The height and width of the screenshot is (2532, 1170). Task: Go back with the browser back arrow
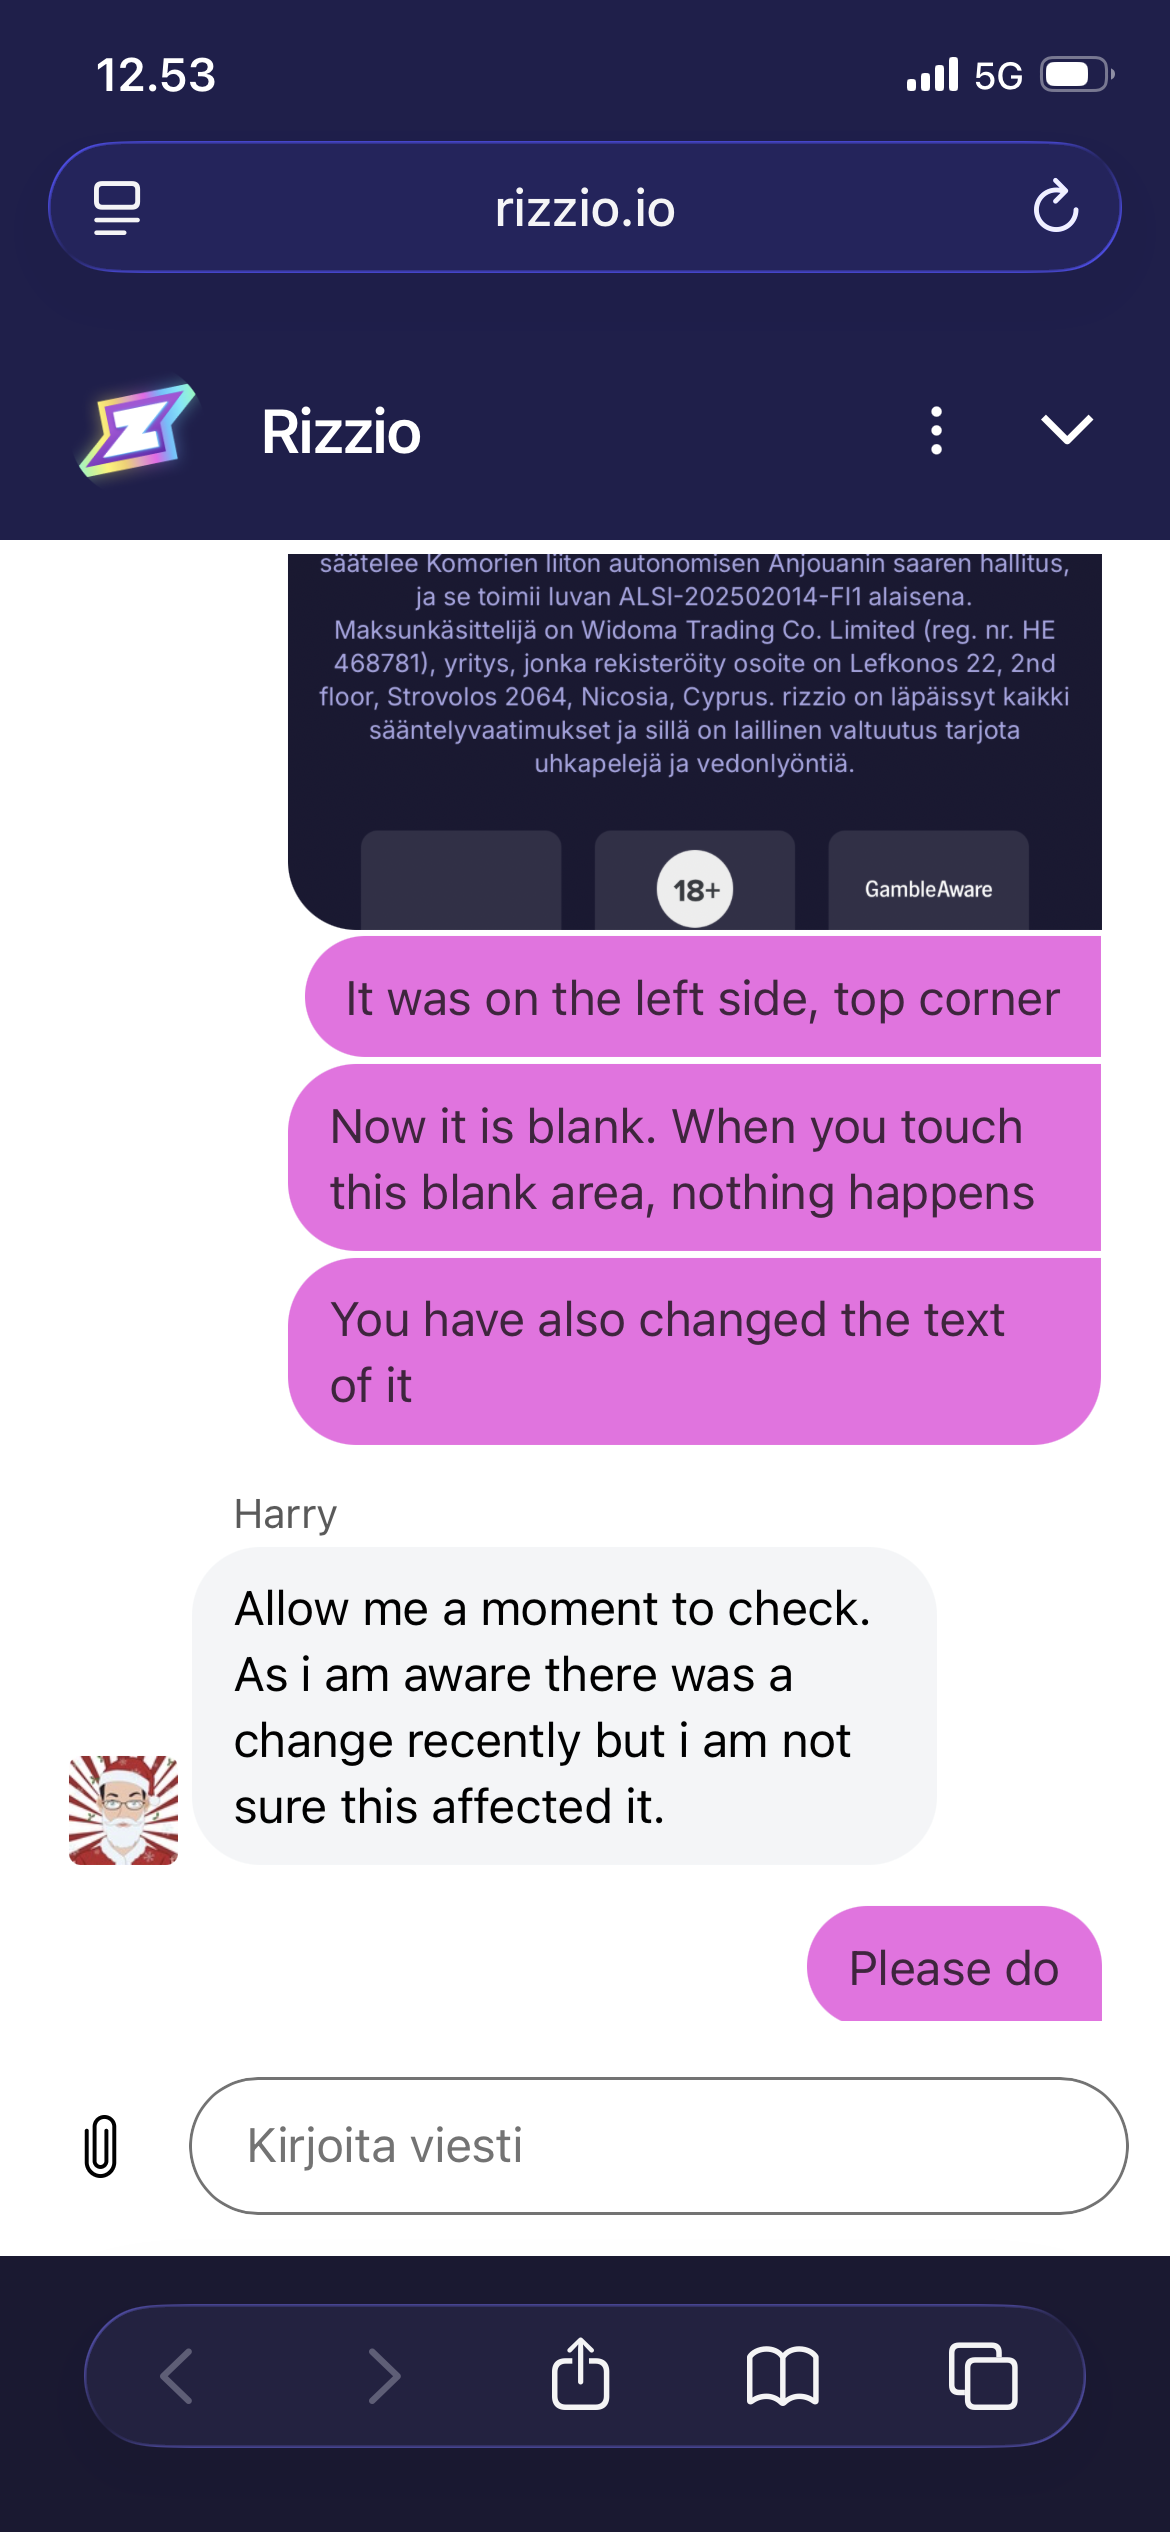pos(177,2375)
